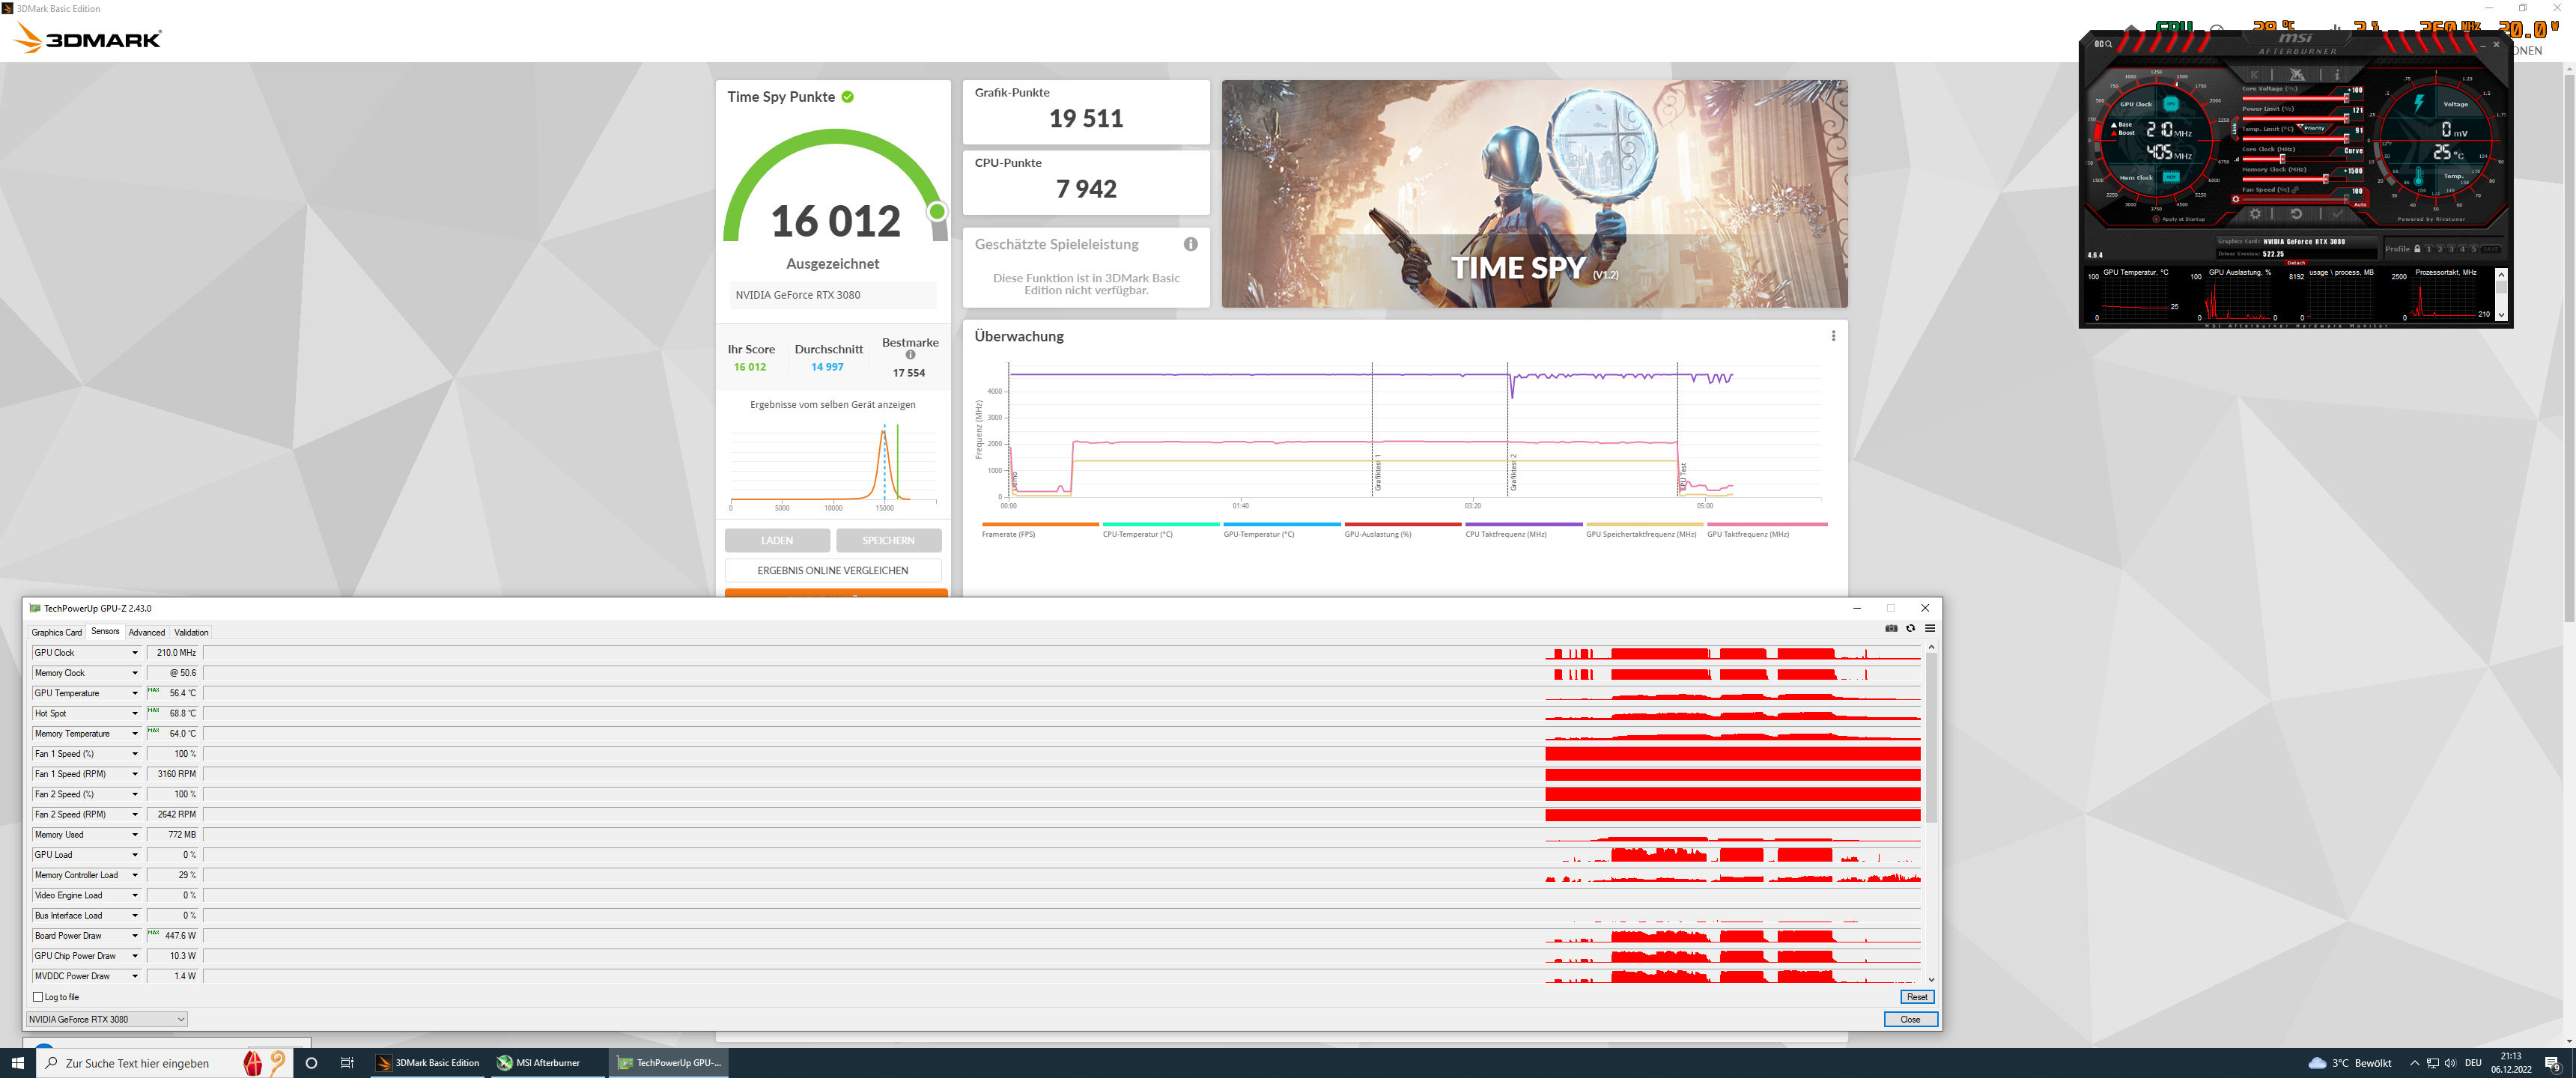Toggle Apply at Startup in Afterburner
The width and height of the screenshot is (2576, 1078).
click(2157, 219)
